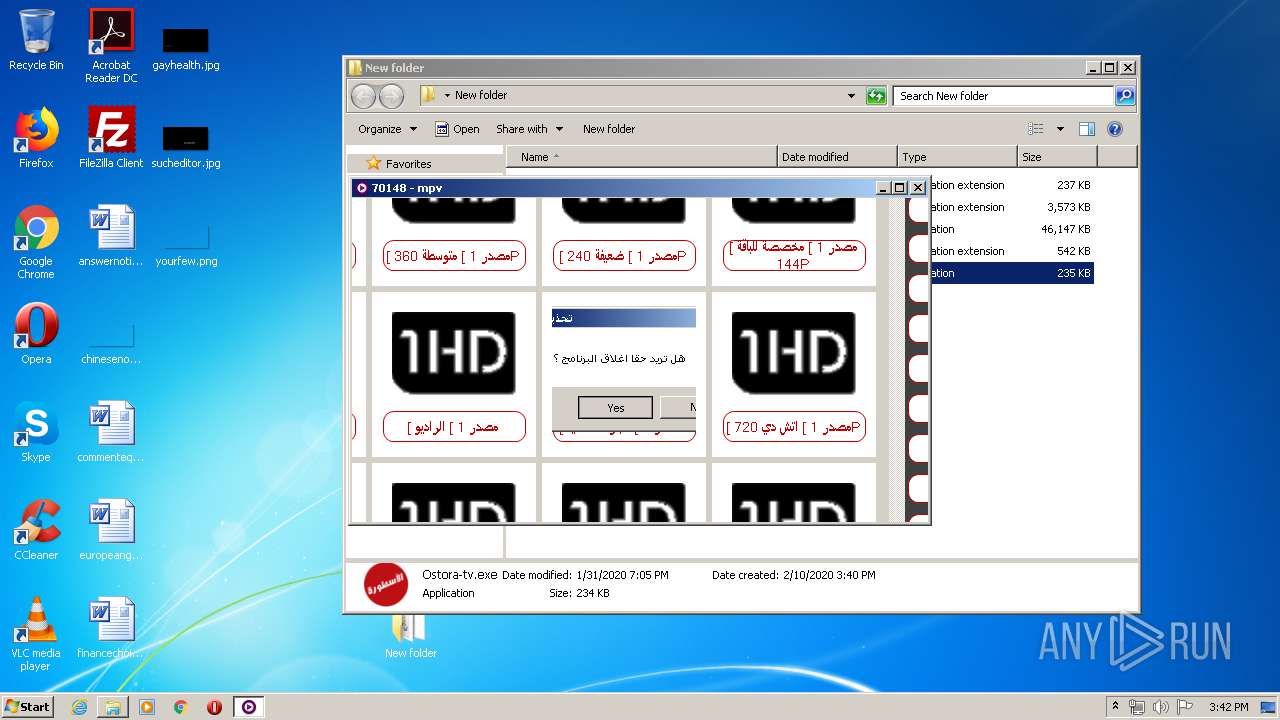The width and height of the screenshot is (1280, 720).
Task: Sort by Size column header
Action: click(x=1057, y=157)
